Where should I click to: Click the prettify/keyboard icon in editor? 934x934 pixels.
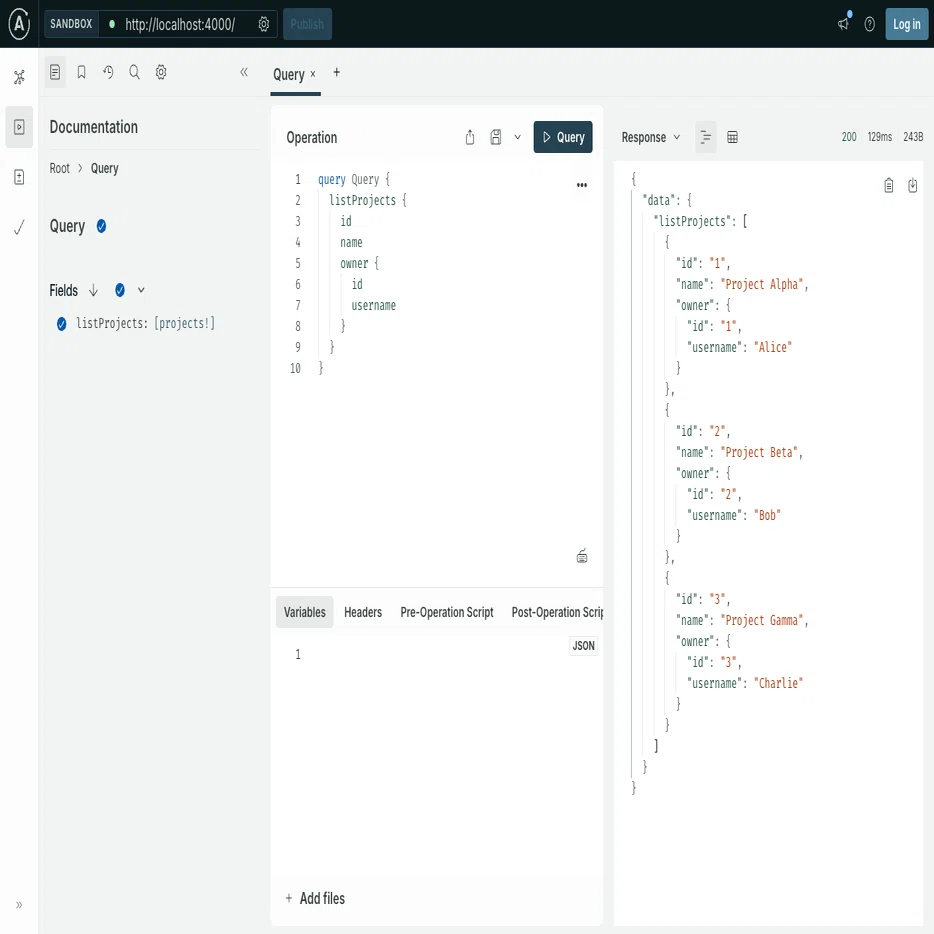(x=582, y=556)
